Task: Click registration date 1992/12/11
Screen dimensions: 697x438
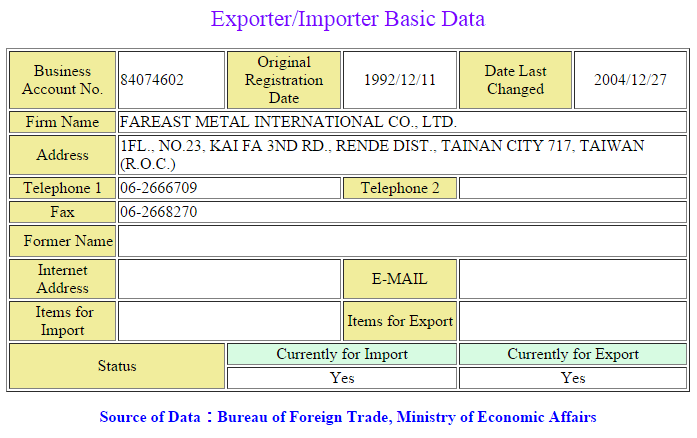Action: (x=400, y=80)
